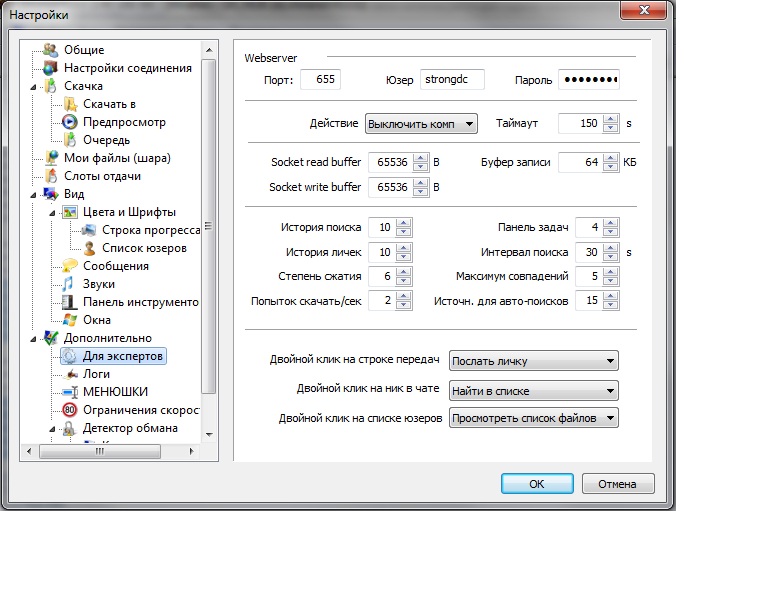
Task: Select Логи in the settings tree
Action: coord(95,374)
